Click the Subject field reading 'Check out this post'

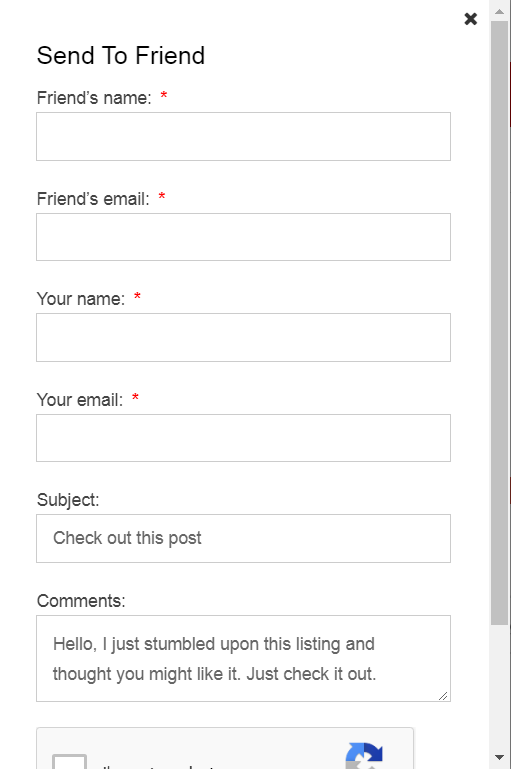(243, 538)
